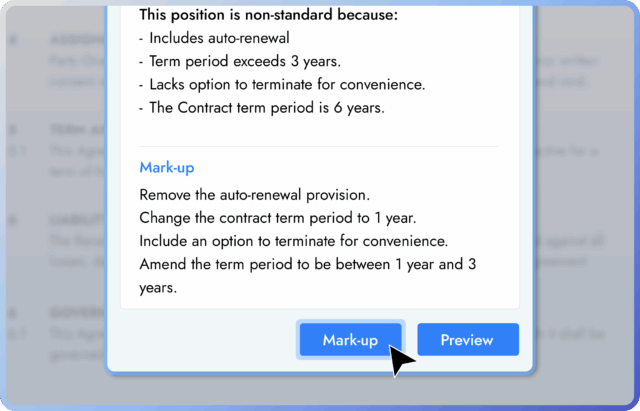Select 'Remove the auto-renewal provision' suggestion
This screenshot has height=411, width=640.
(x=254, y=195)
